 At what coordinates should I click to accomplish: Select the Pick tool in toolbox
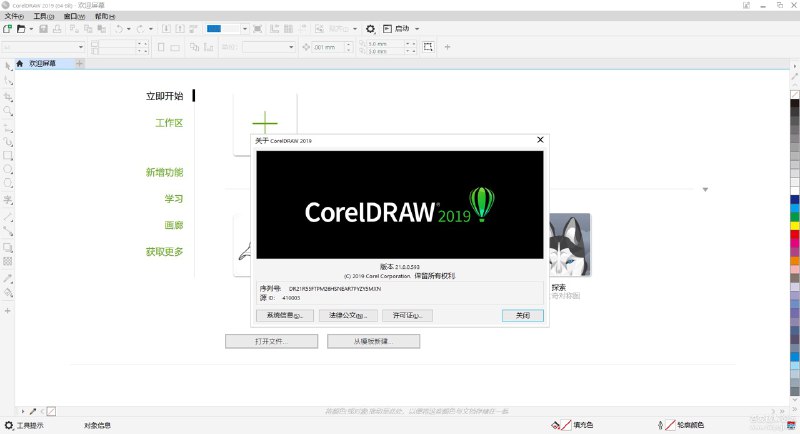[8, 65]
